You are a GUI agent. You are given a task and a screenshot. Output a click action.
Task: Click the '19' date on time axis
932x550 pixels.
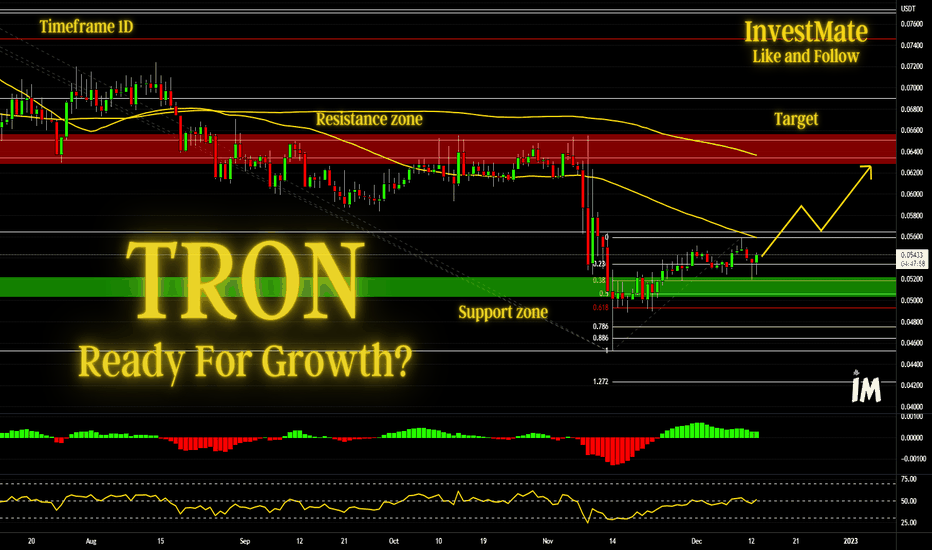pyautogui.click(x=483, y=541)
